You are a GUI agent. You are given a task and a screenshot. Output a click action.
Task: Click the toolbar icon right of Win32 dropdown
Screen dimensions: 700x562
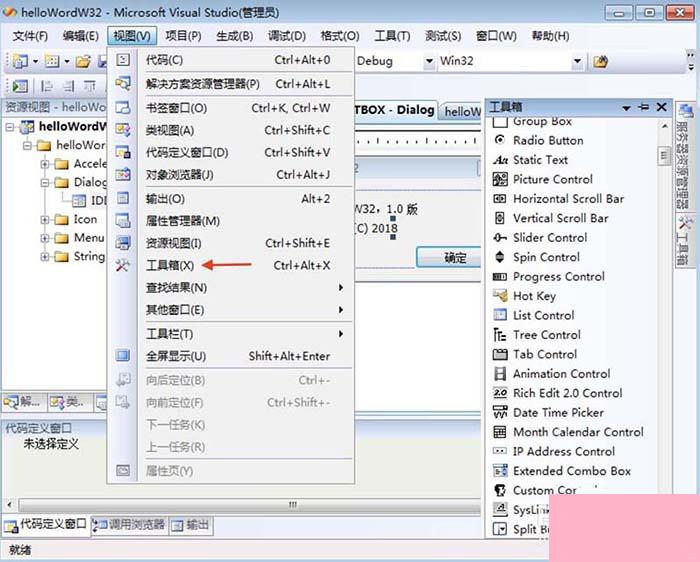[600, 61]
